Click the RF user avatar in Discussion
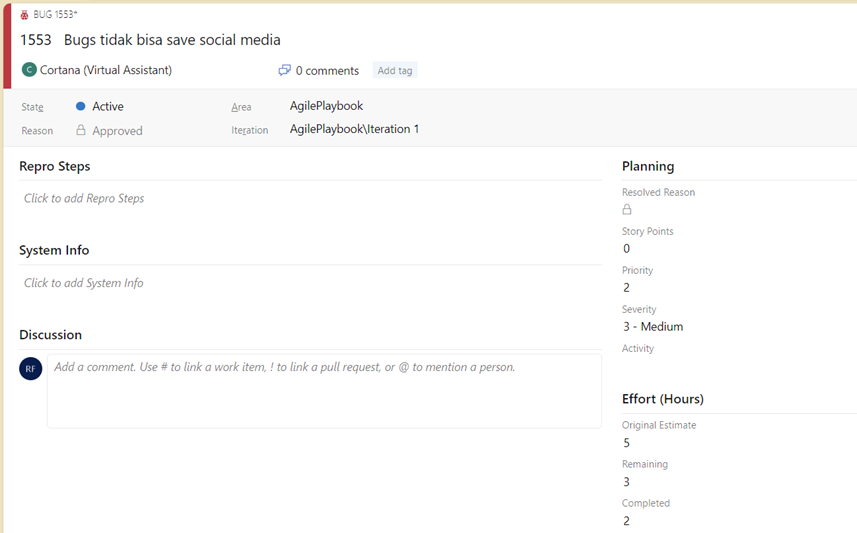The height and width of the screenshot is (533, 857). pos(31,368)
